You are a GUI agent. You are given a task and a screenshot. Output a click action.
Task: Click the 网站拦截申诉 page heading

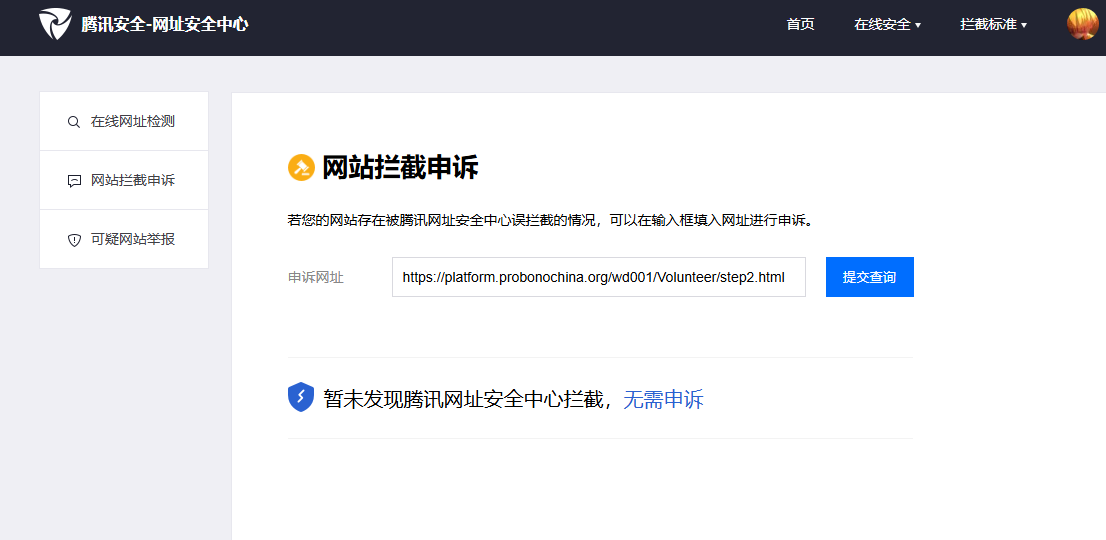coord(400,168)
